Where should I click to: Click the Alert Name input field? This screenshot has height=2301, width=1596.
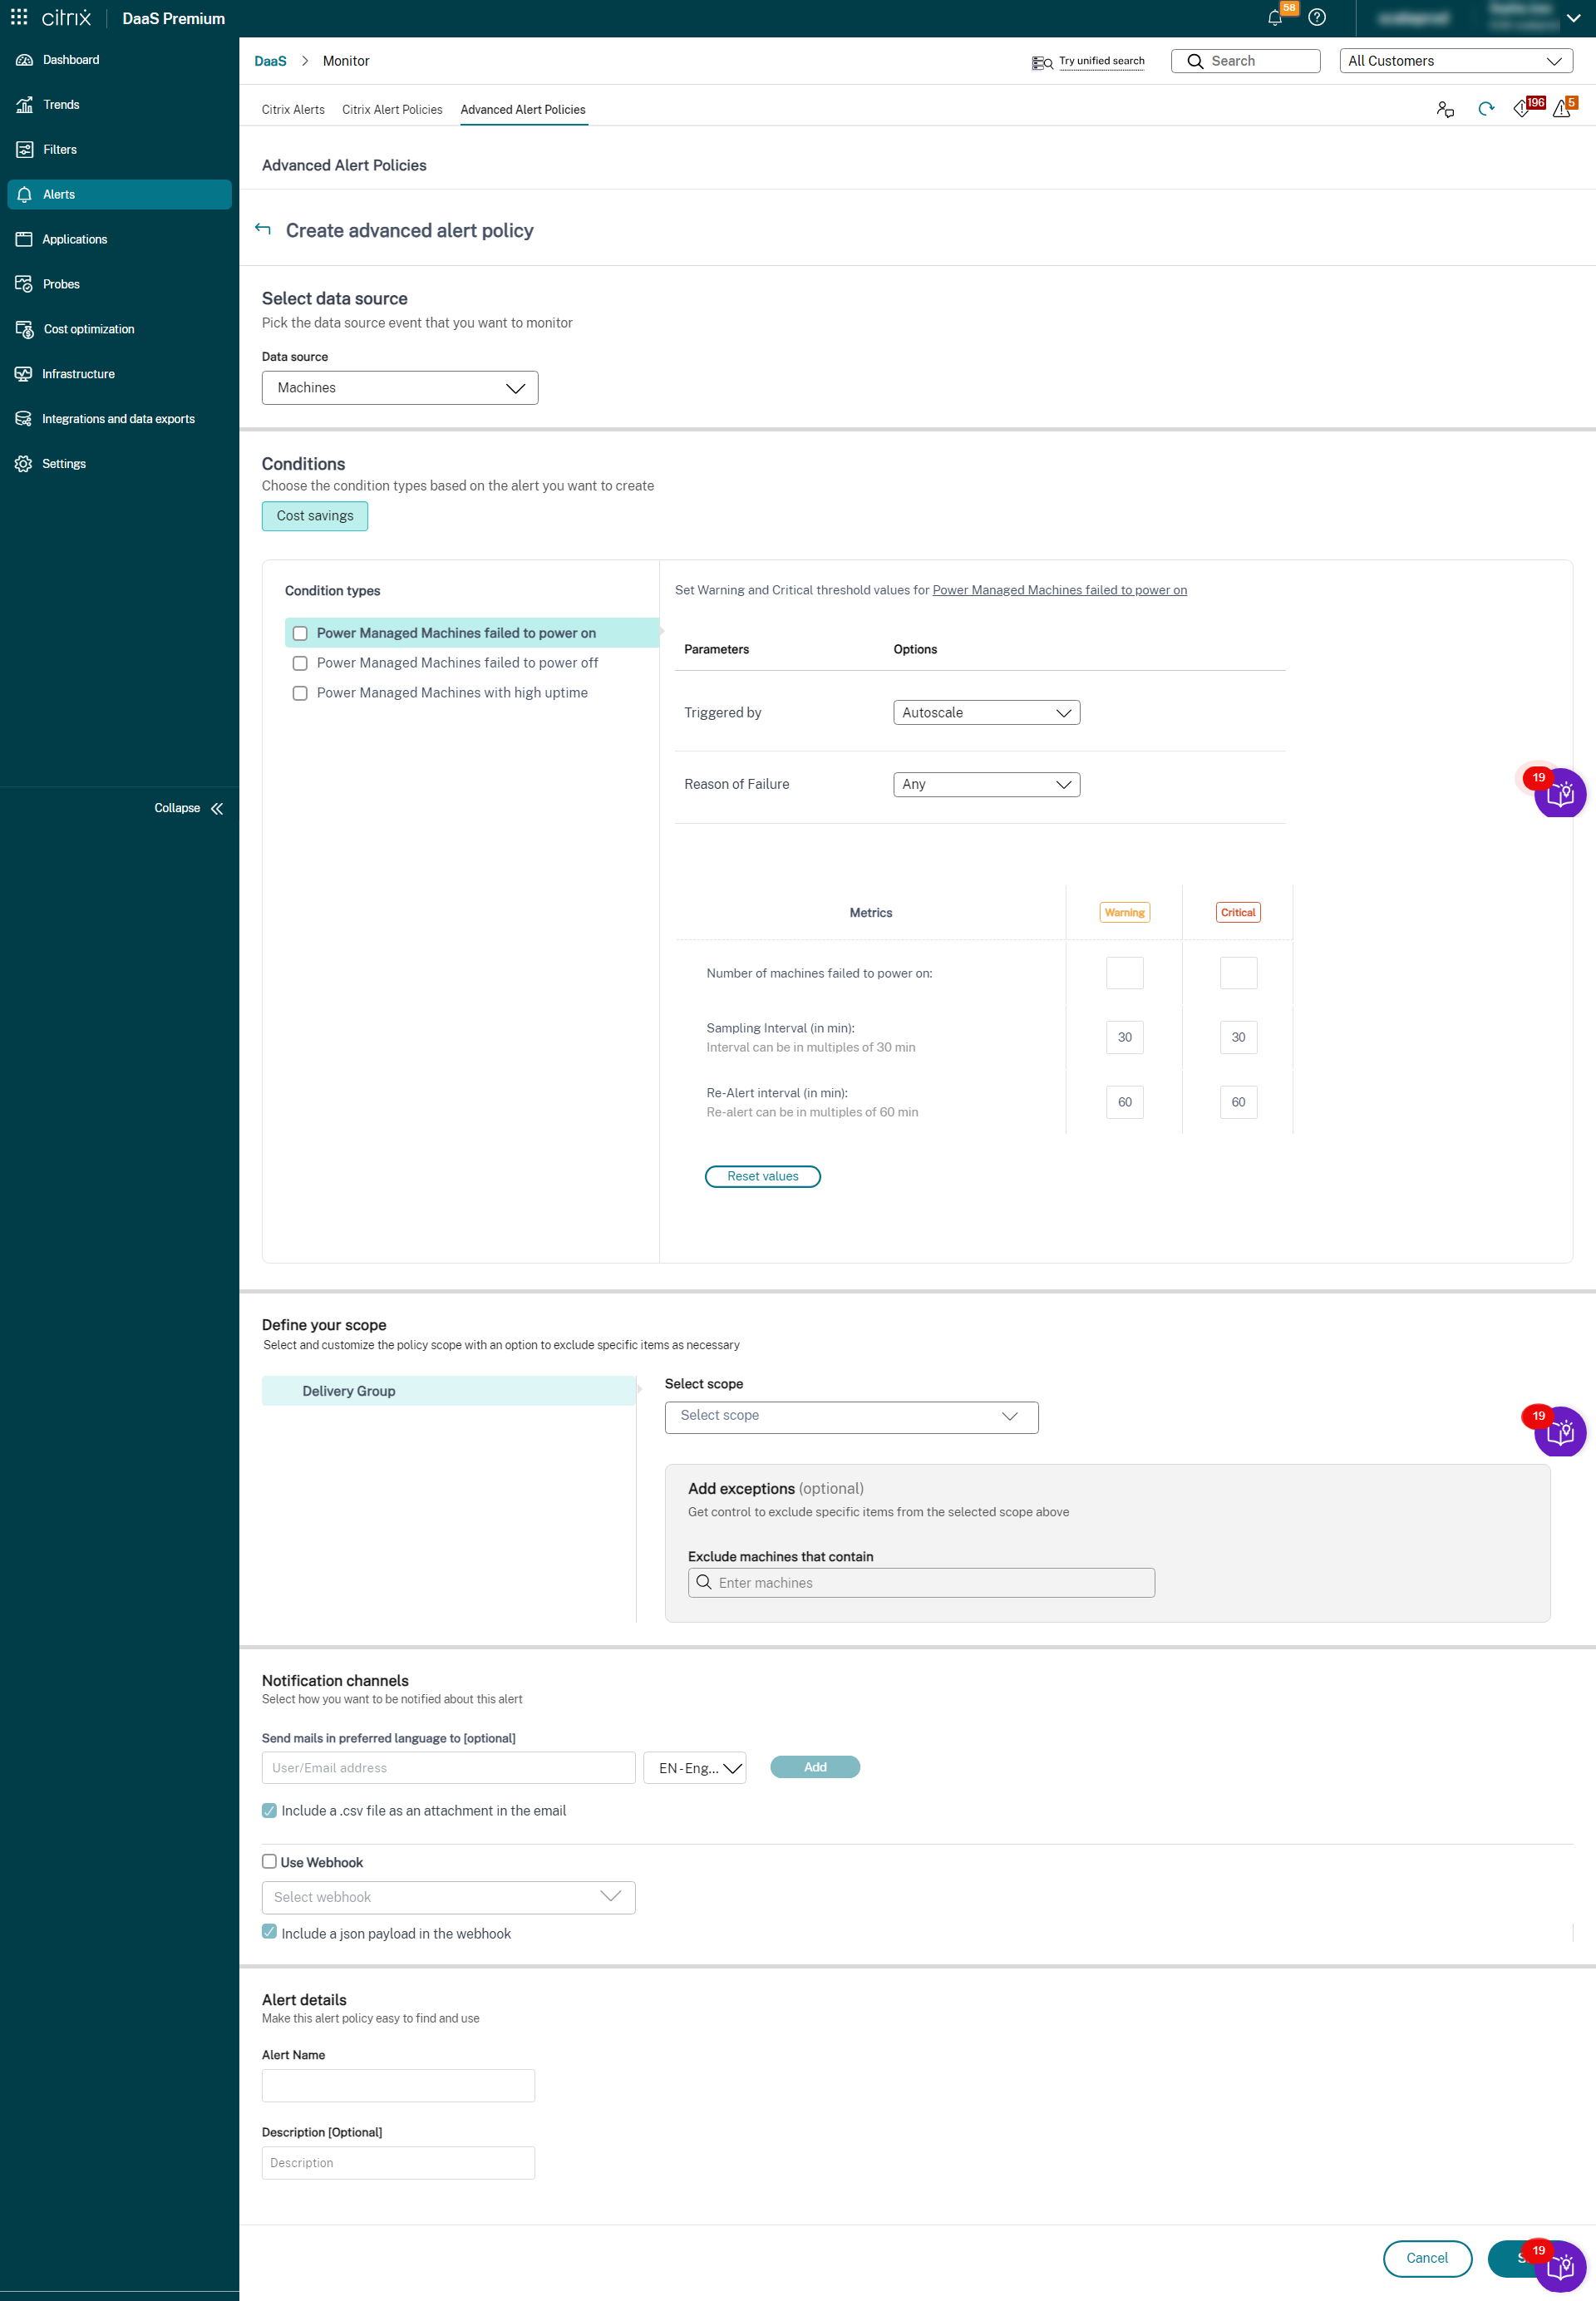coord(398,2085)
